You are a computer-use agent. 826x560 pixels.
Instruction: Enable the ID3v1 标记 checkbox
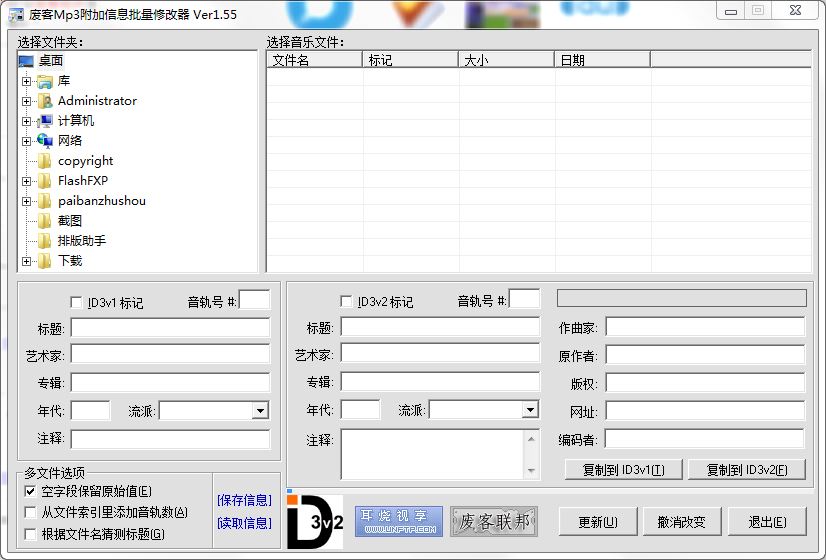(77, 302)
